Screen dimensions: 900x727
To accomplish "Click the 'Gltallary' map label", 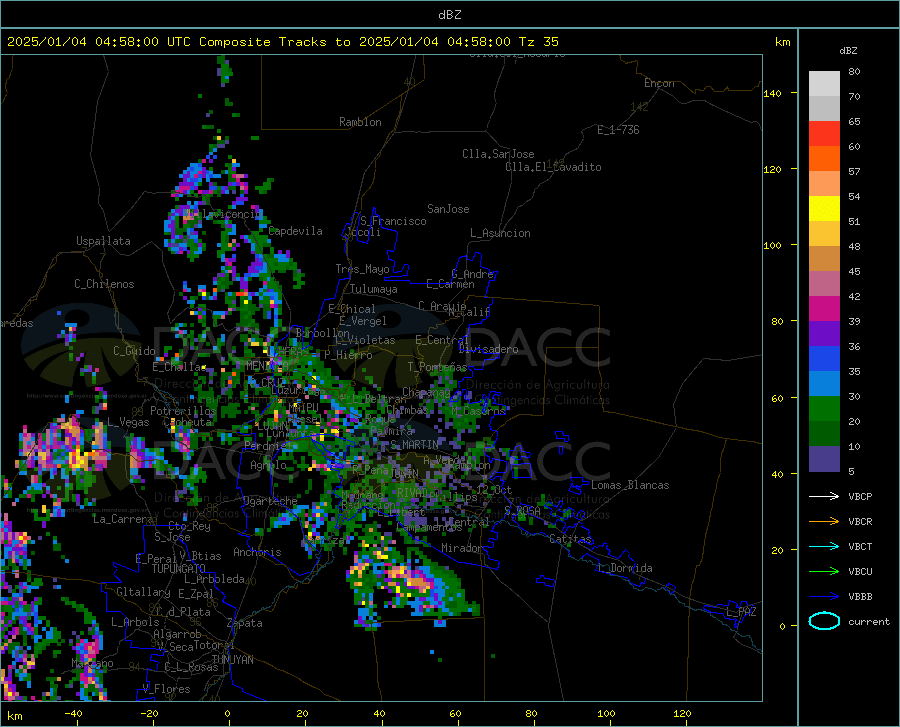I will [143, 592].
